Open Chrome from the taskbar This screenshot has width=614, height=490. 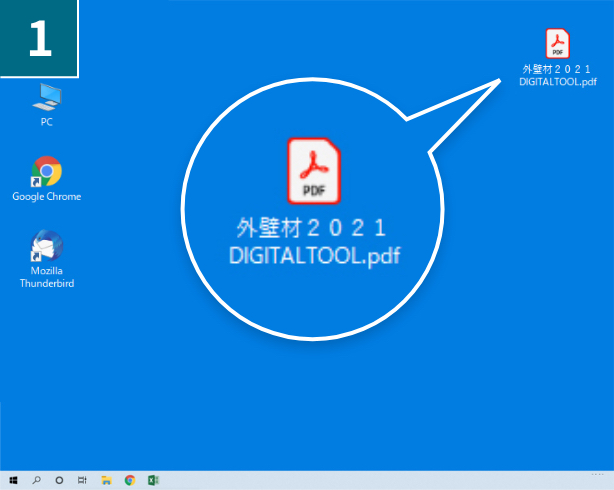(x=130, y=480)
